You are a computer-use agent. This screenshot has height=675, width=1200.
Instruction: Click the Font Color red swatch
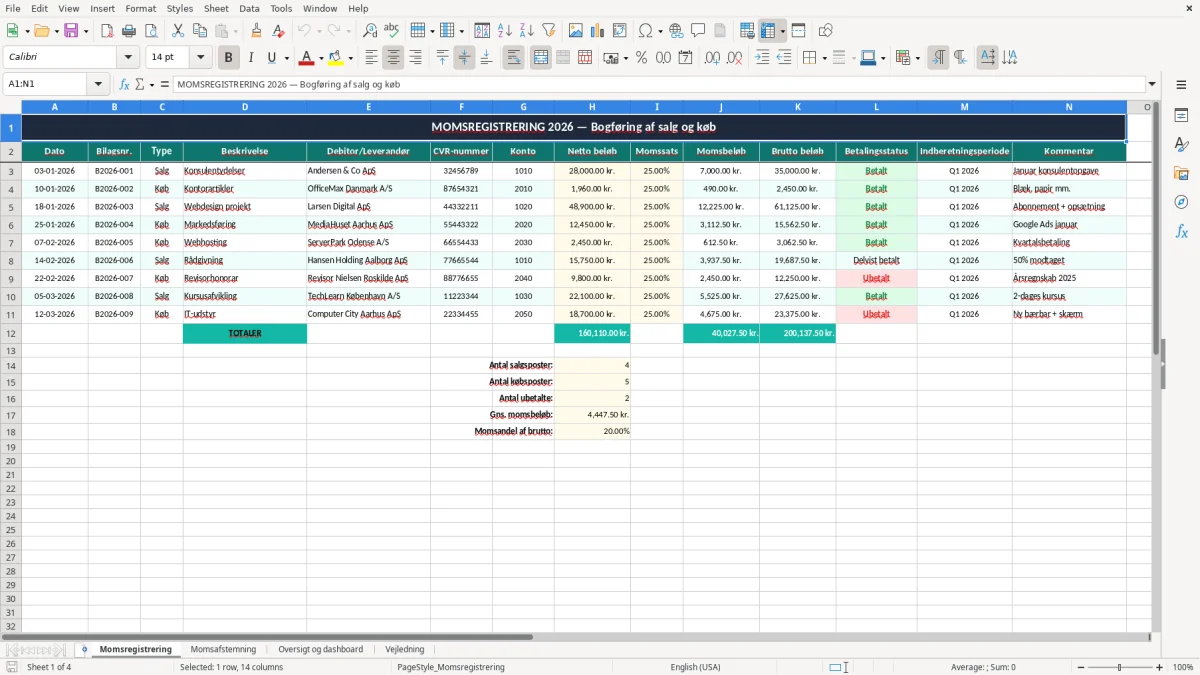307,58
